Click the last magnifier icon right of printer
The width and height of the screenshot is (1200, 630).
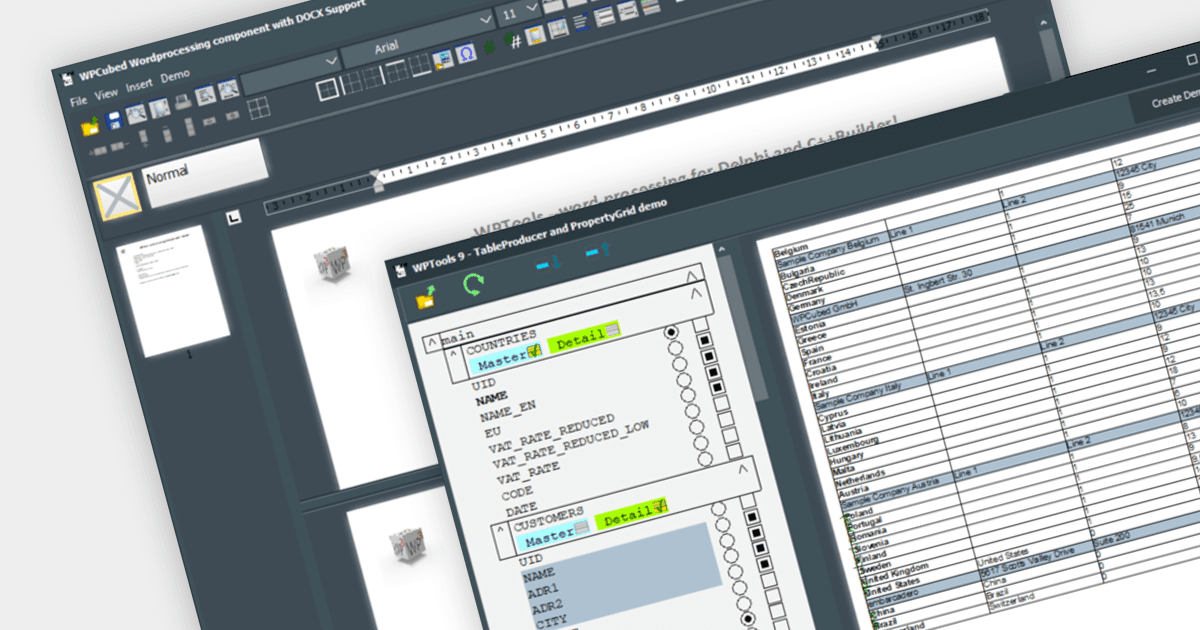point(229,89)
